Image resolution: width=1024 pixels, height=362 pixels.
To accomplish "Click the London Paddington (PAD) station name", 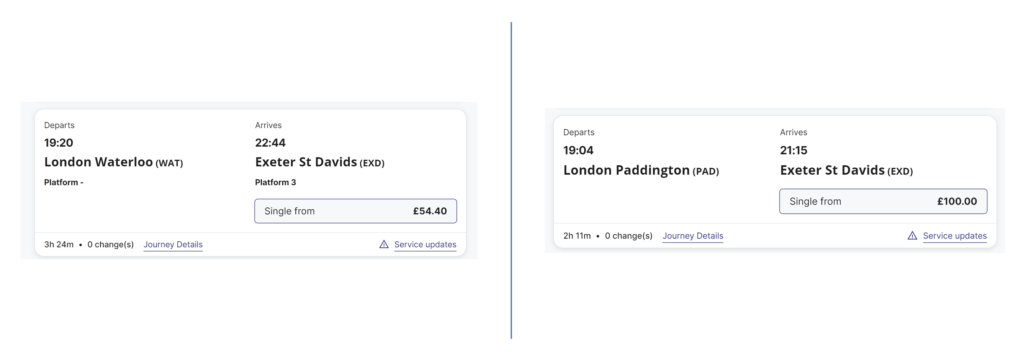I will coord(641,171).
